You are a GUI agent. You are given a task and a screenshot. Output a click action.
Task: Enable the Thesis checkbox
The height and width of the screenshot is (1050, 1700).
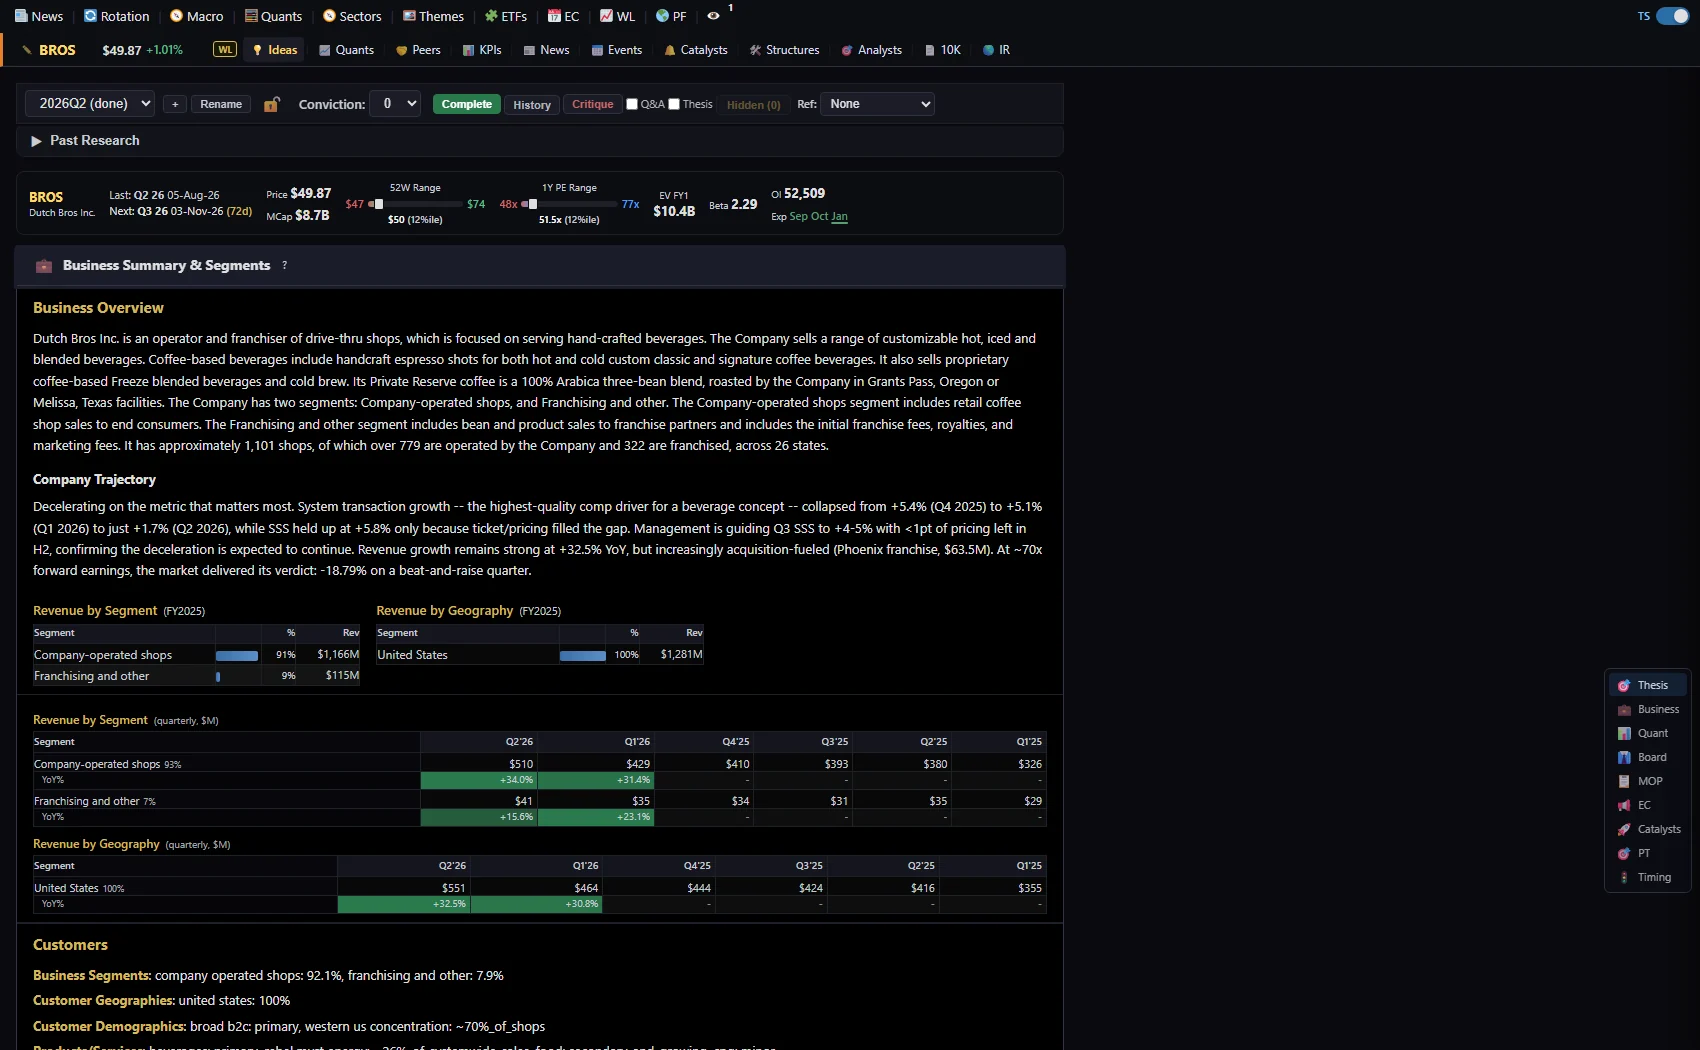point(674,104)
